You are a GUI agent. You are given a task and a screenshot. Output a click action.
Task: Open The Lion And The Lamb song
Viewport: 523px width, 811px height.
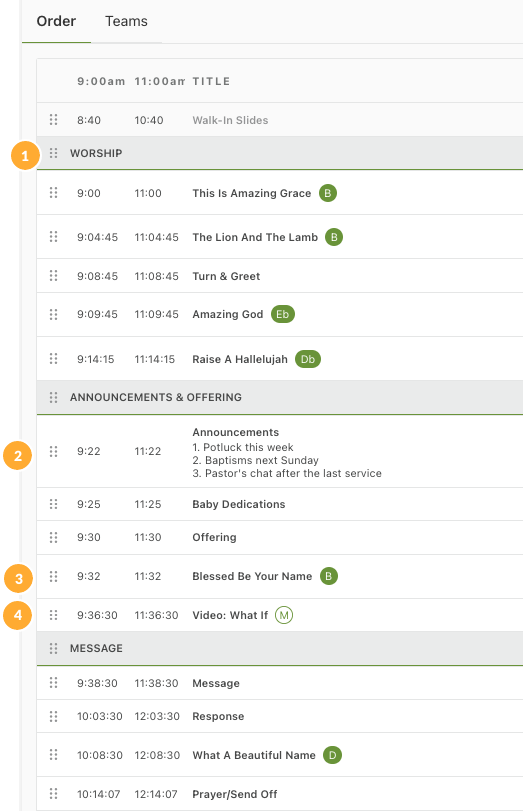(x=255, y=237)
